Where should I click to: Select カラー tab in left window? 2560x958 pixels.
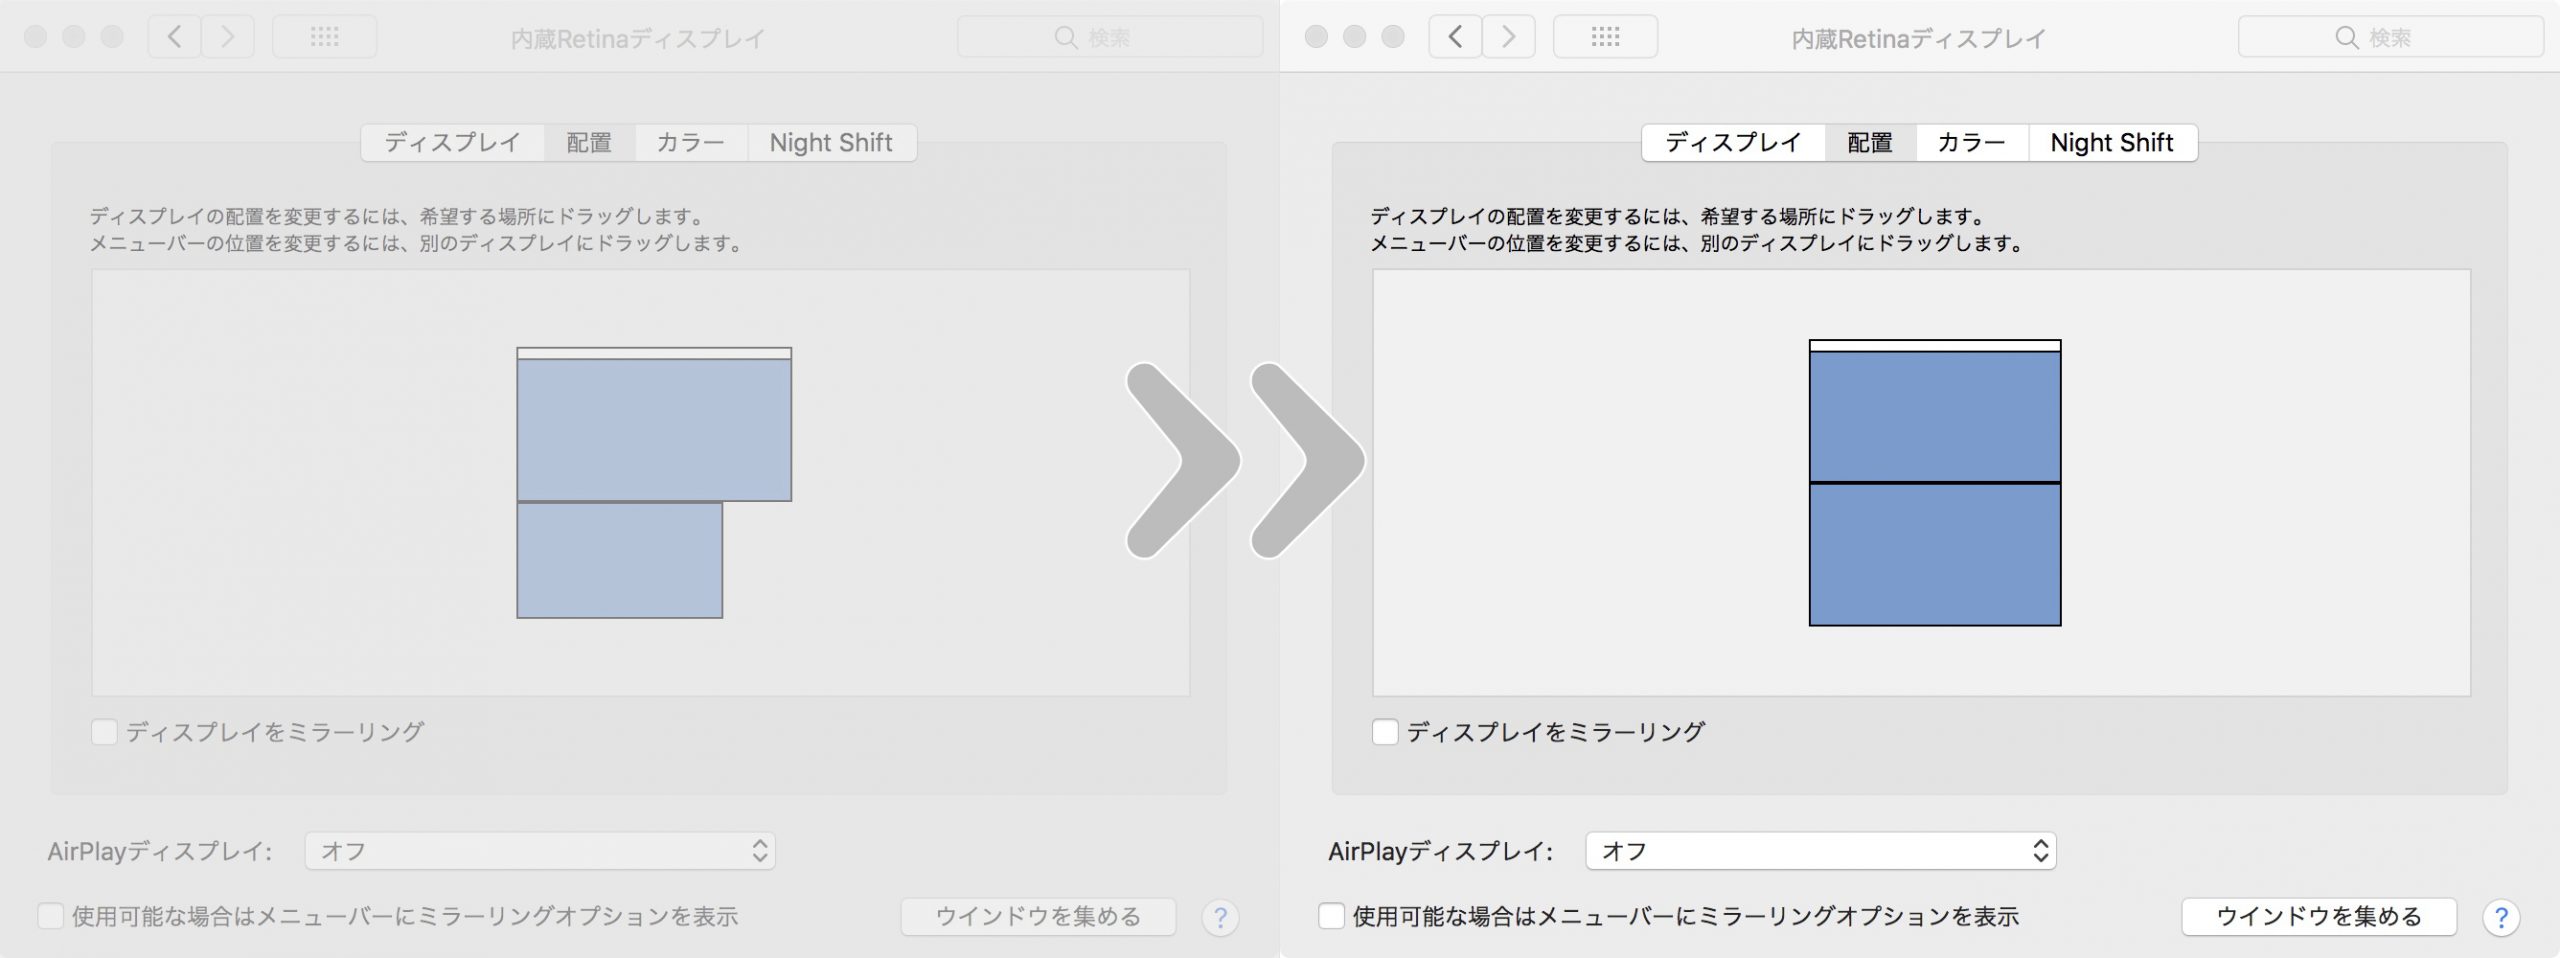click(x=691, y=142)
